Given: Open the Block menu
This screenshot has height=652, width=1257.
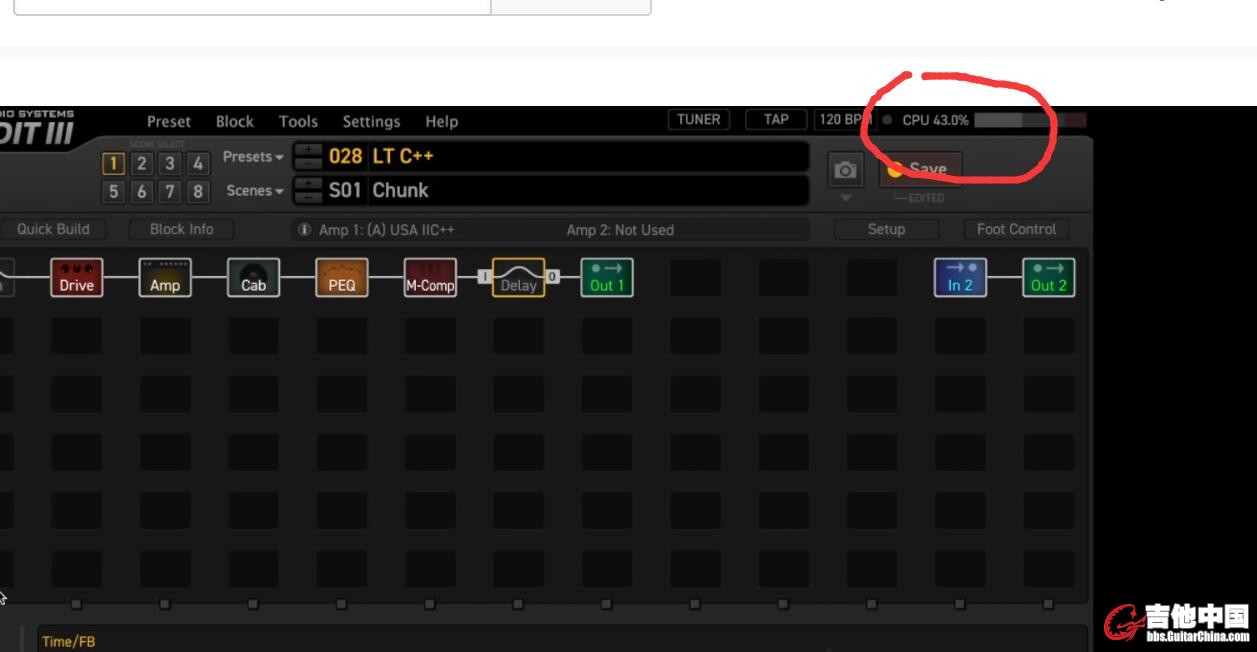Looking at the screenshot, I should (235, 122).
